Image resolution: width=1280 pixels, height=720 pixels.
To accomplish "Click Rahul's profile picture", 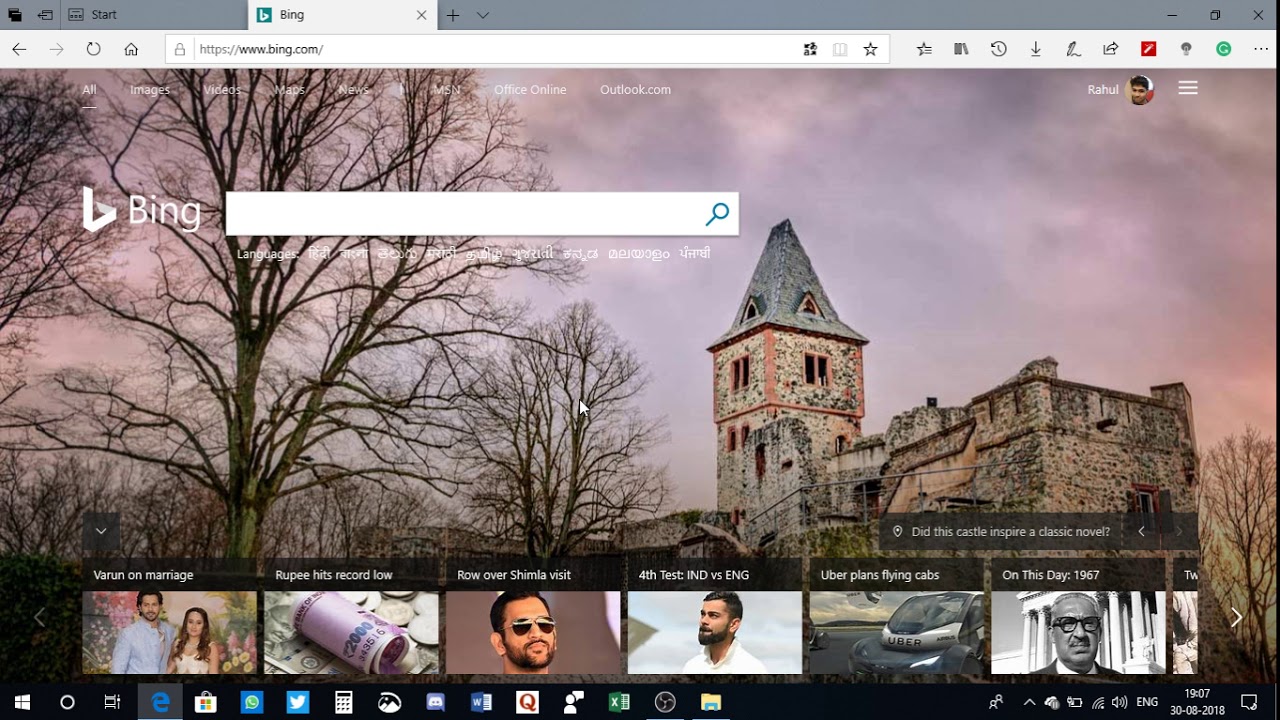I will tap(1139, 90).
